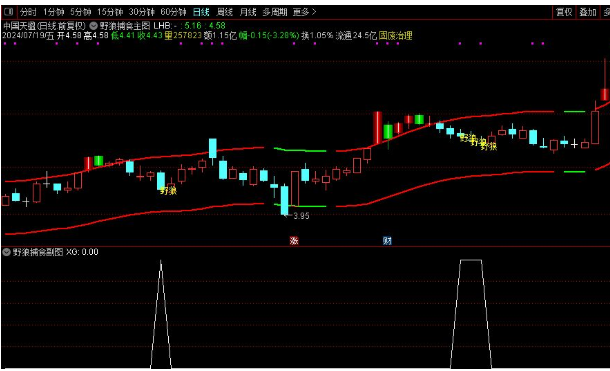The width and height of the screenshot is (610, 371).
Task: Open the 多周期 multi-period view
Action: 275,12
